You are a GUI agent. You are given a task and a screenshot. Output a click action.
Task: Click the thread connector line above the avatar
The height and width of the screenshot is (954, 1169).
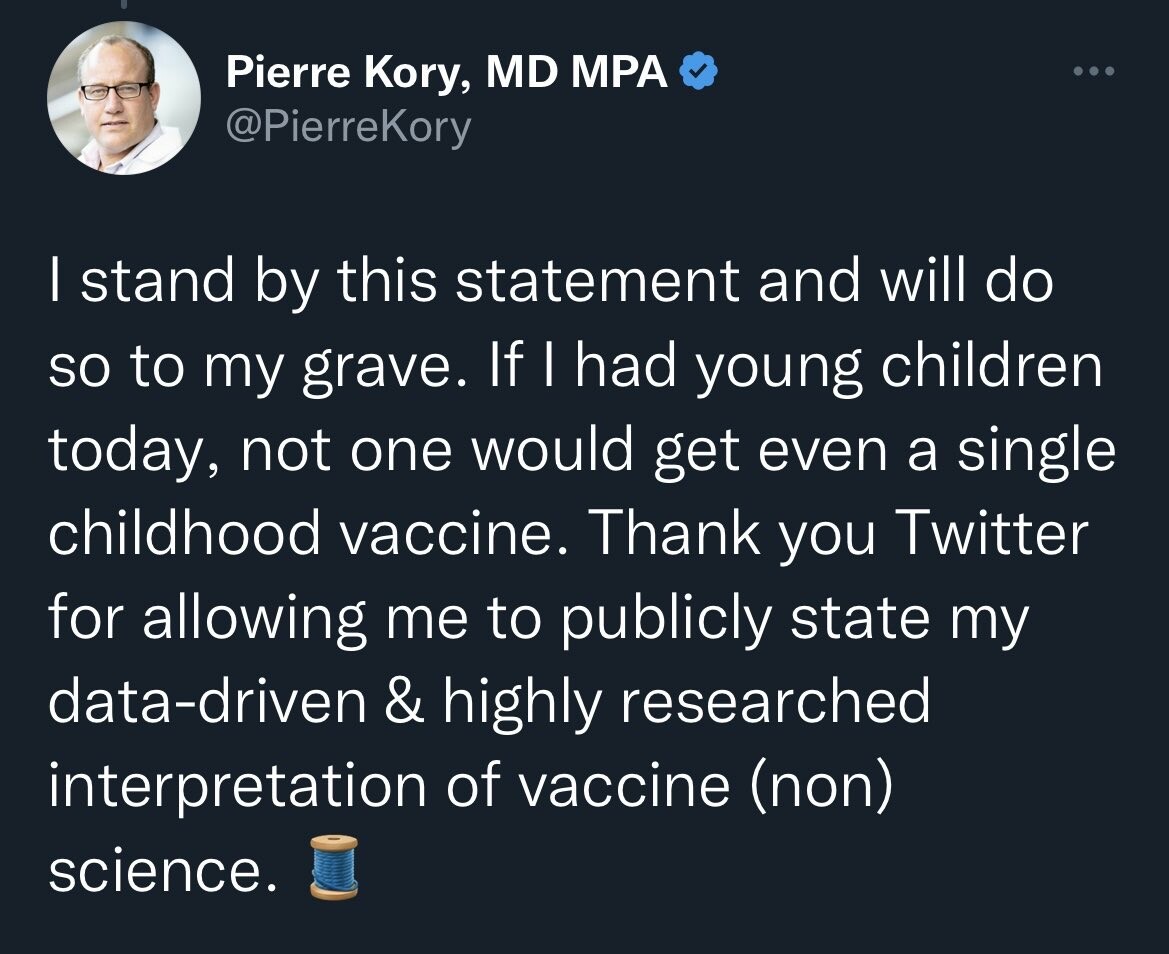(122, 6)
